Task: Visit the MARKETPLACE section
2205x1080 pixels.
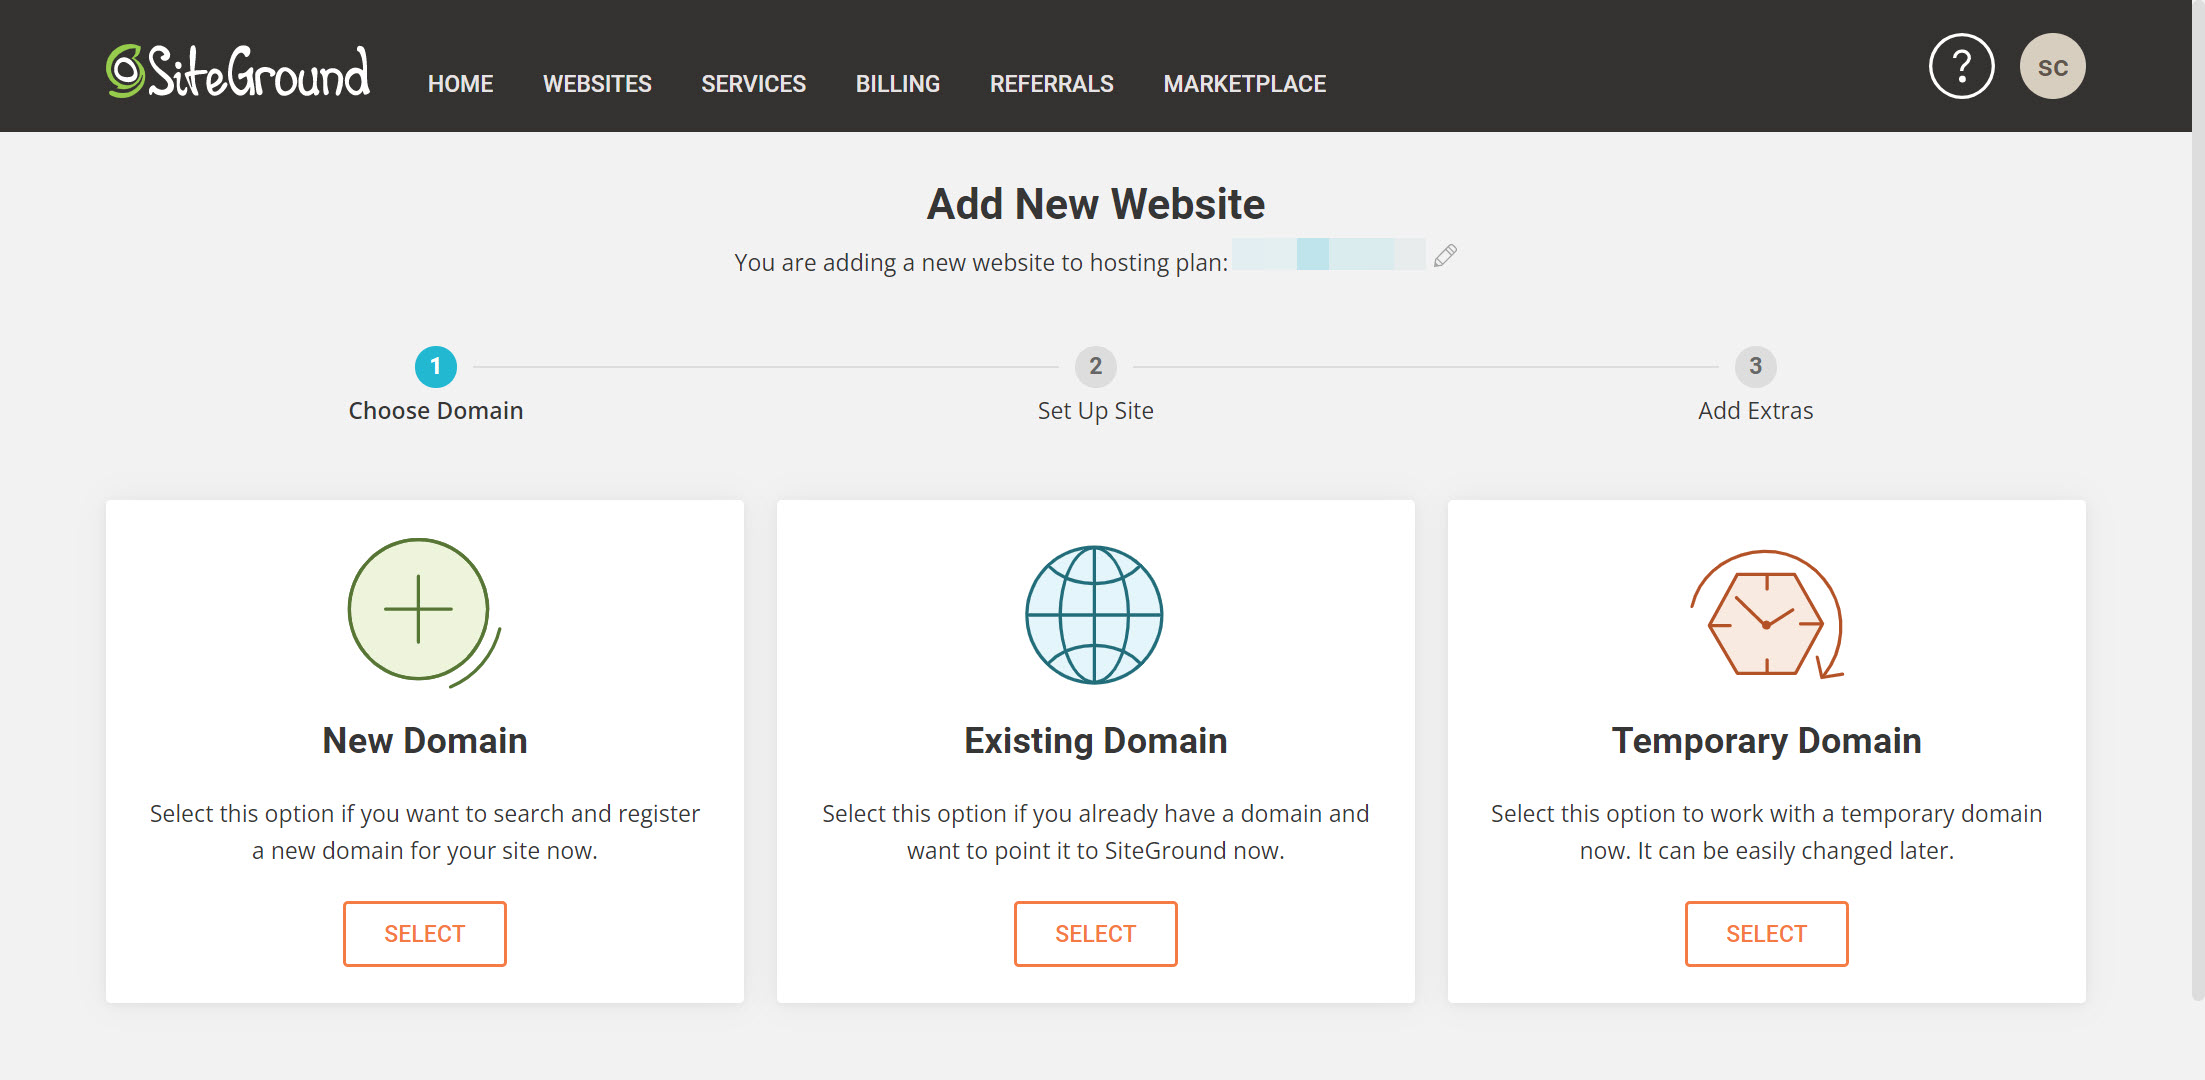Action: coord(1244,84)
